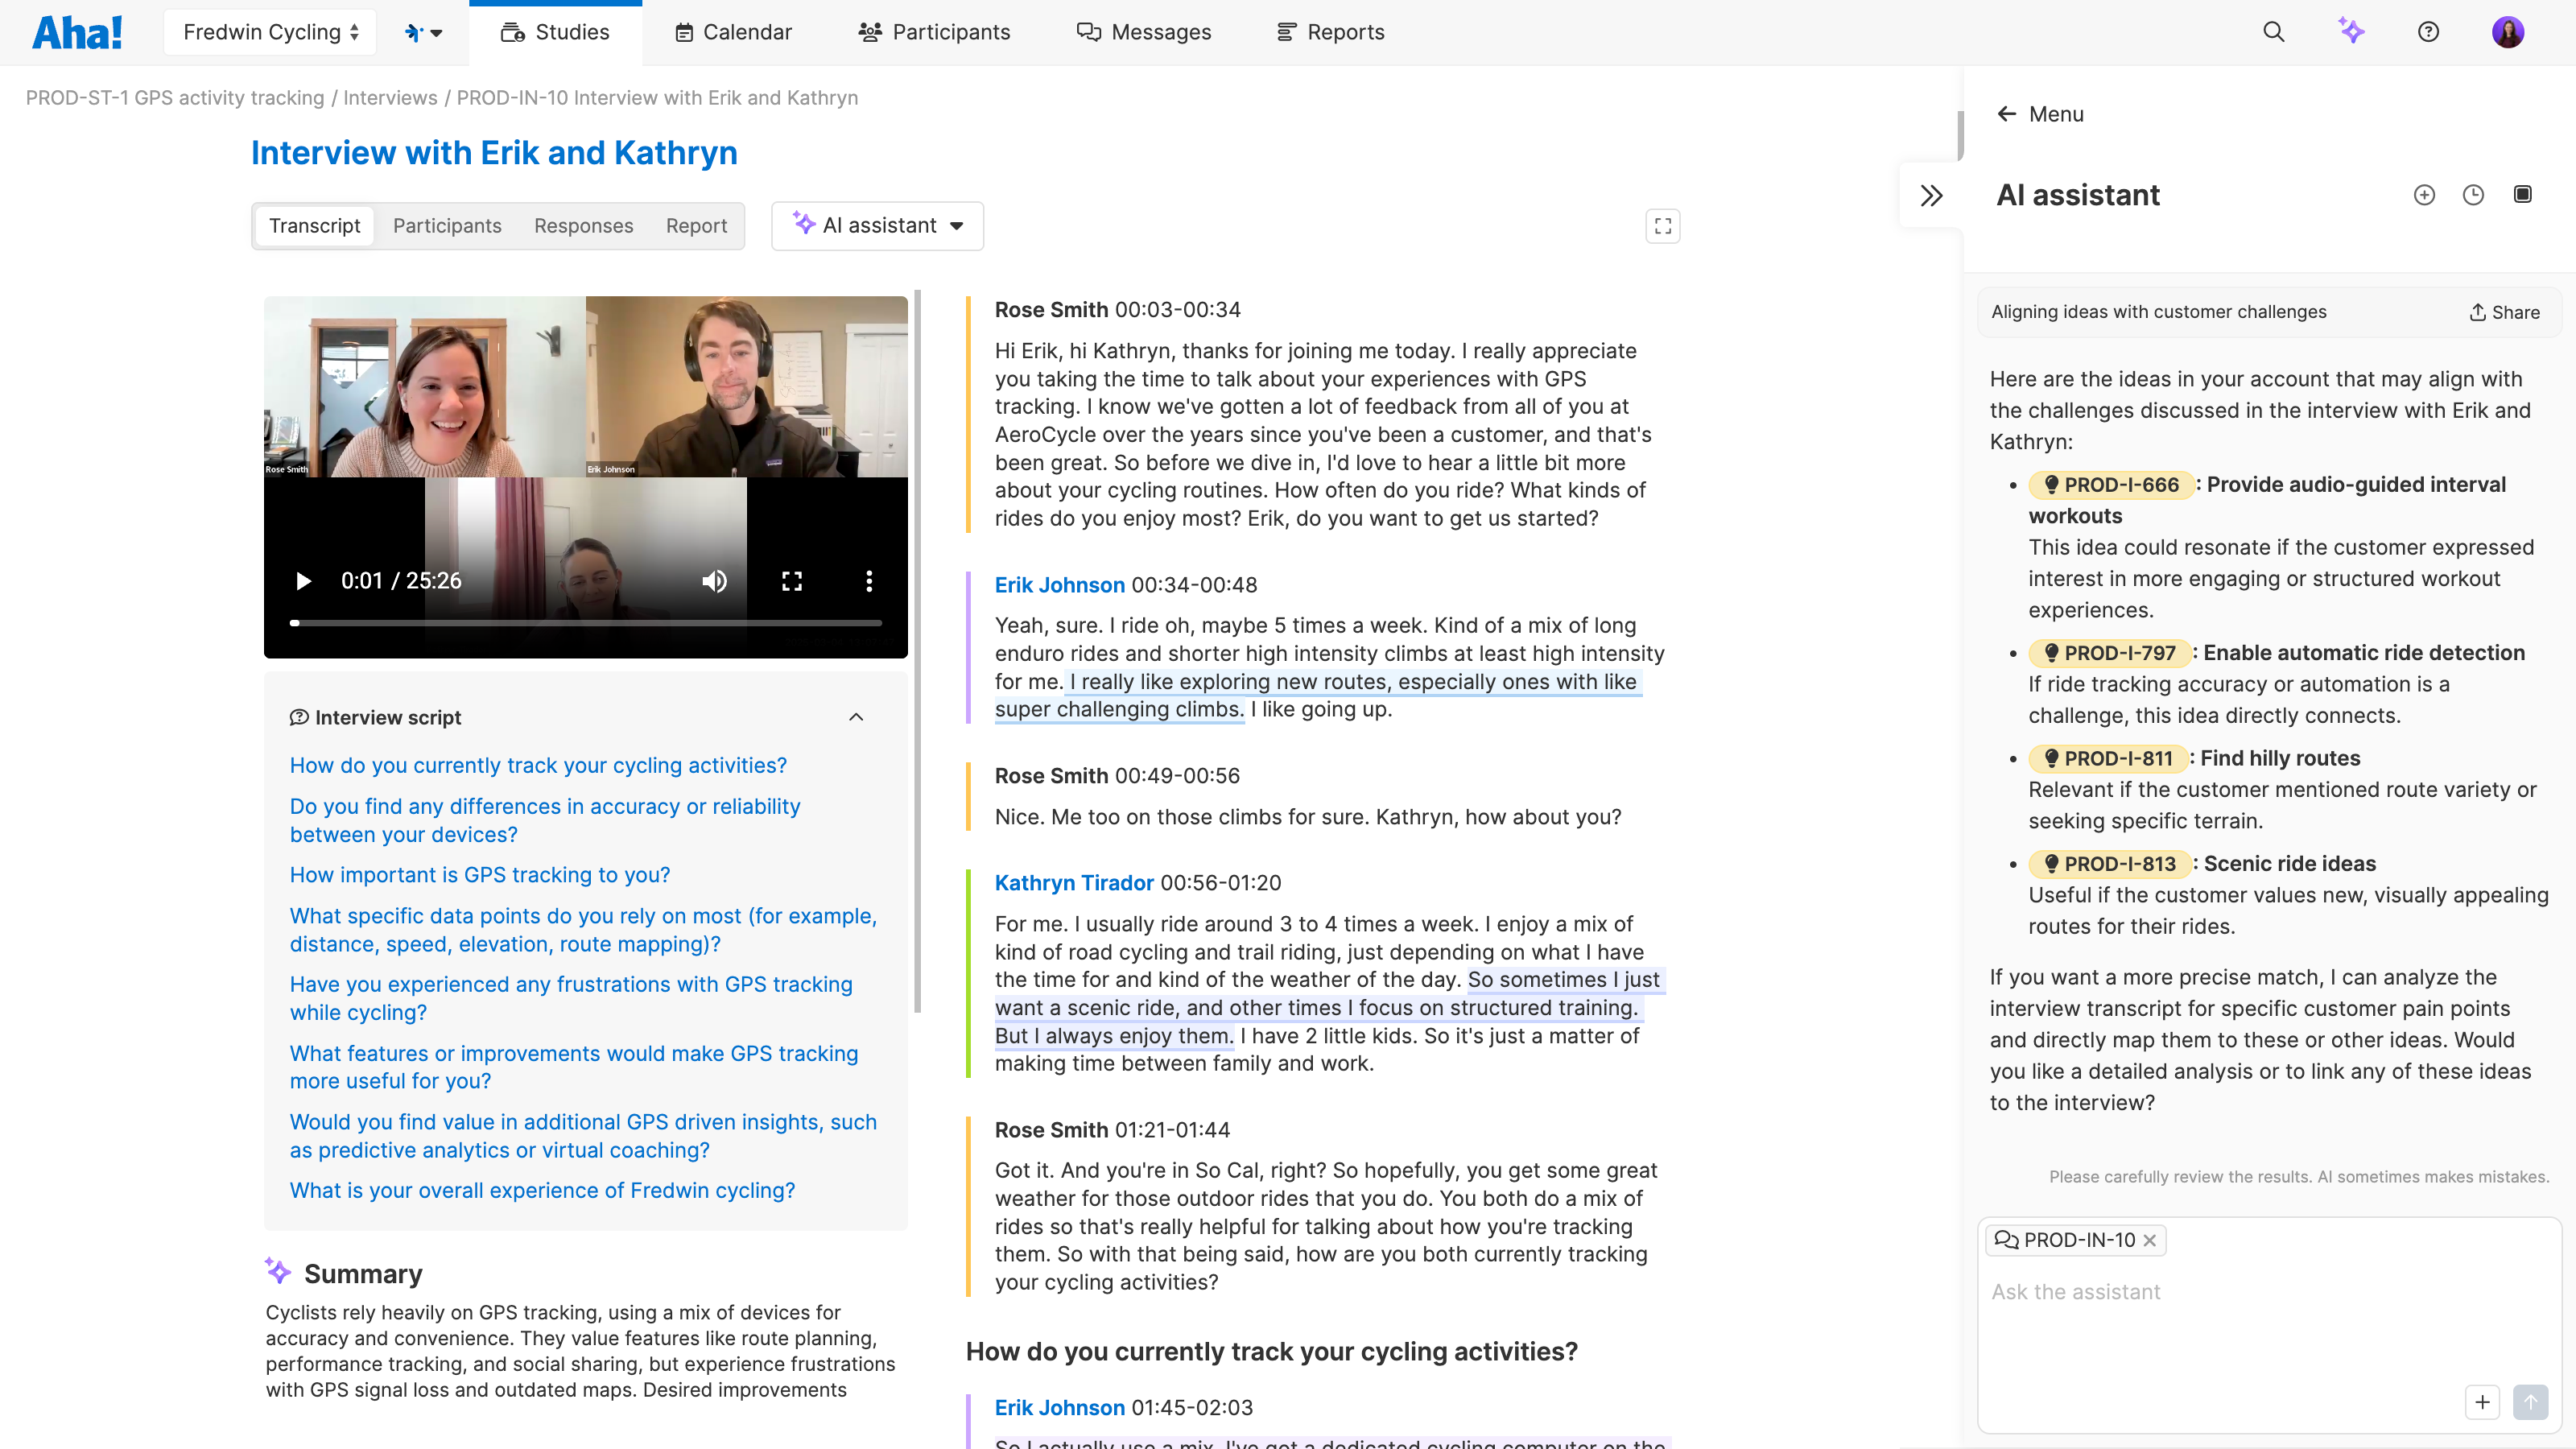Open the AI assistant dropdown above the transcript

click(x=877, y=225)
